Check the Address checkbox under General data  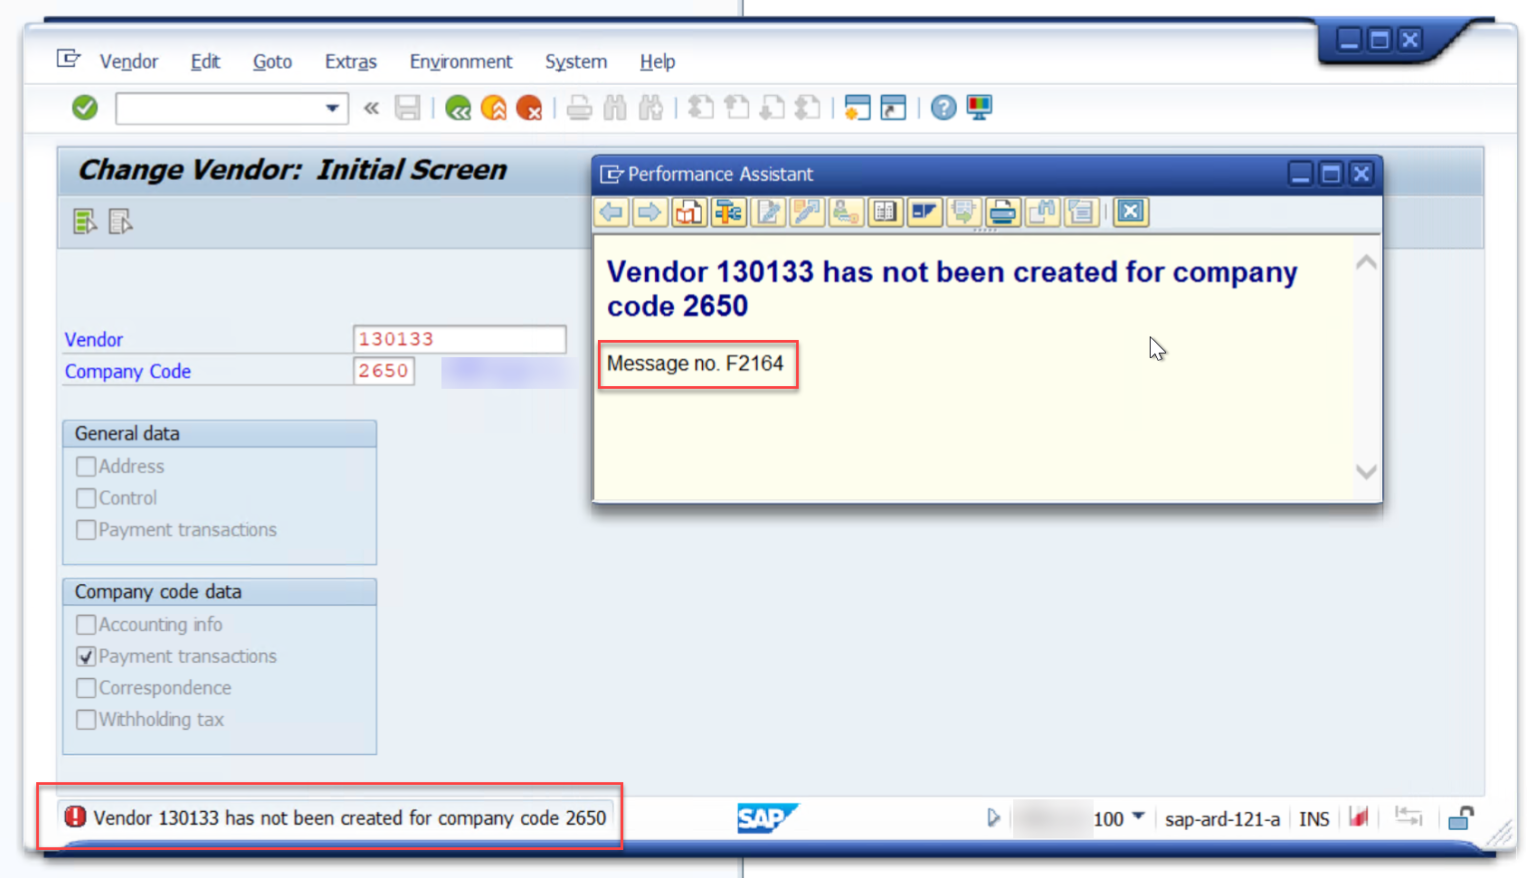(x=86, y=466)
